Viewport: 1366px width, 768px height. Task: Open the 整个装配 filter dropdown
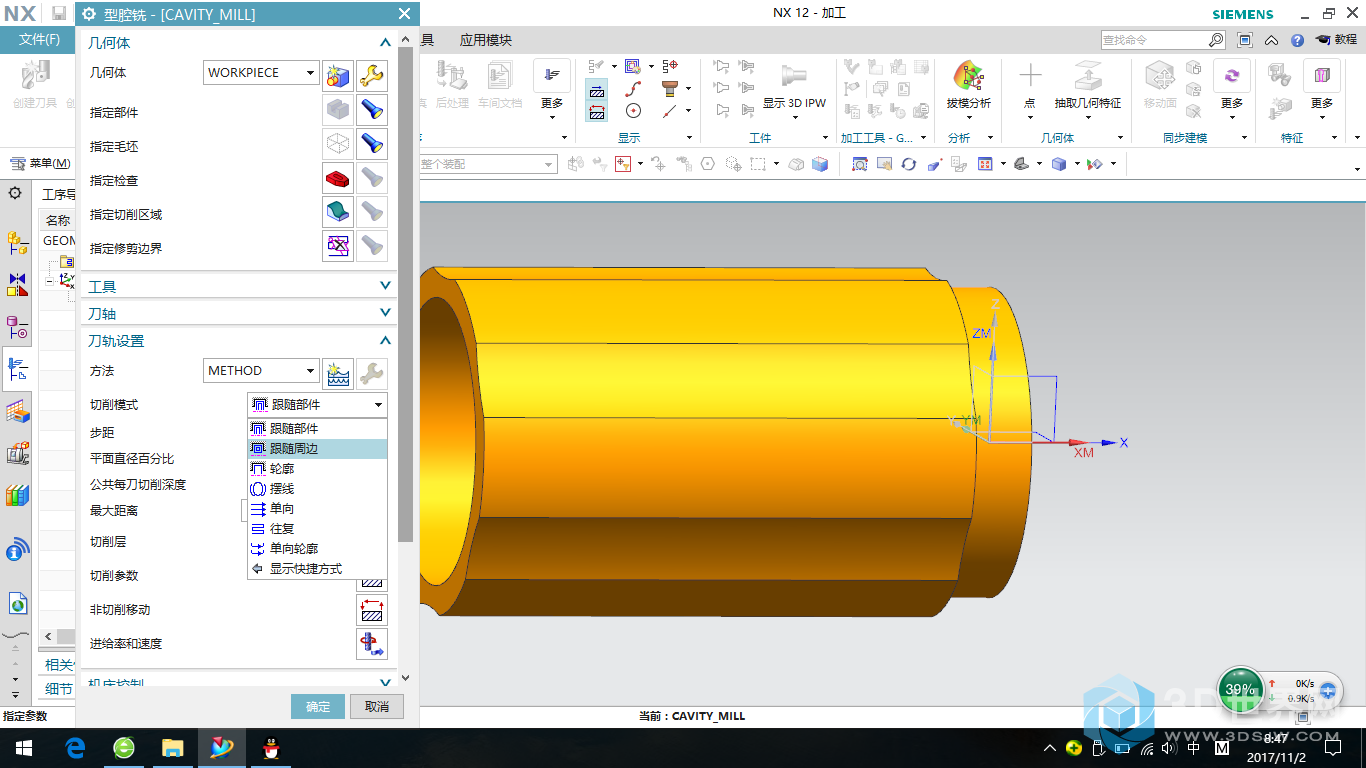click(549, 164)
